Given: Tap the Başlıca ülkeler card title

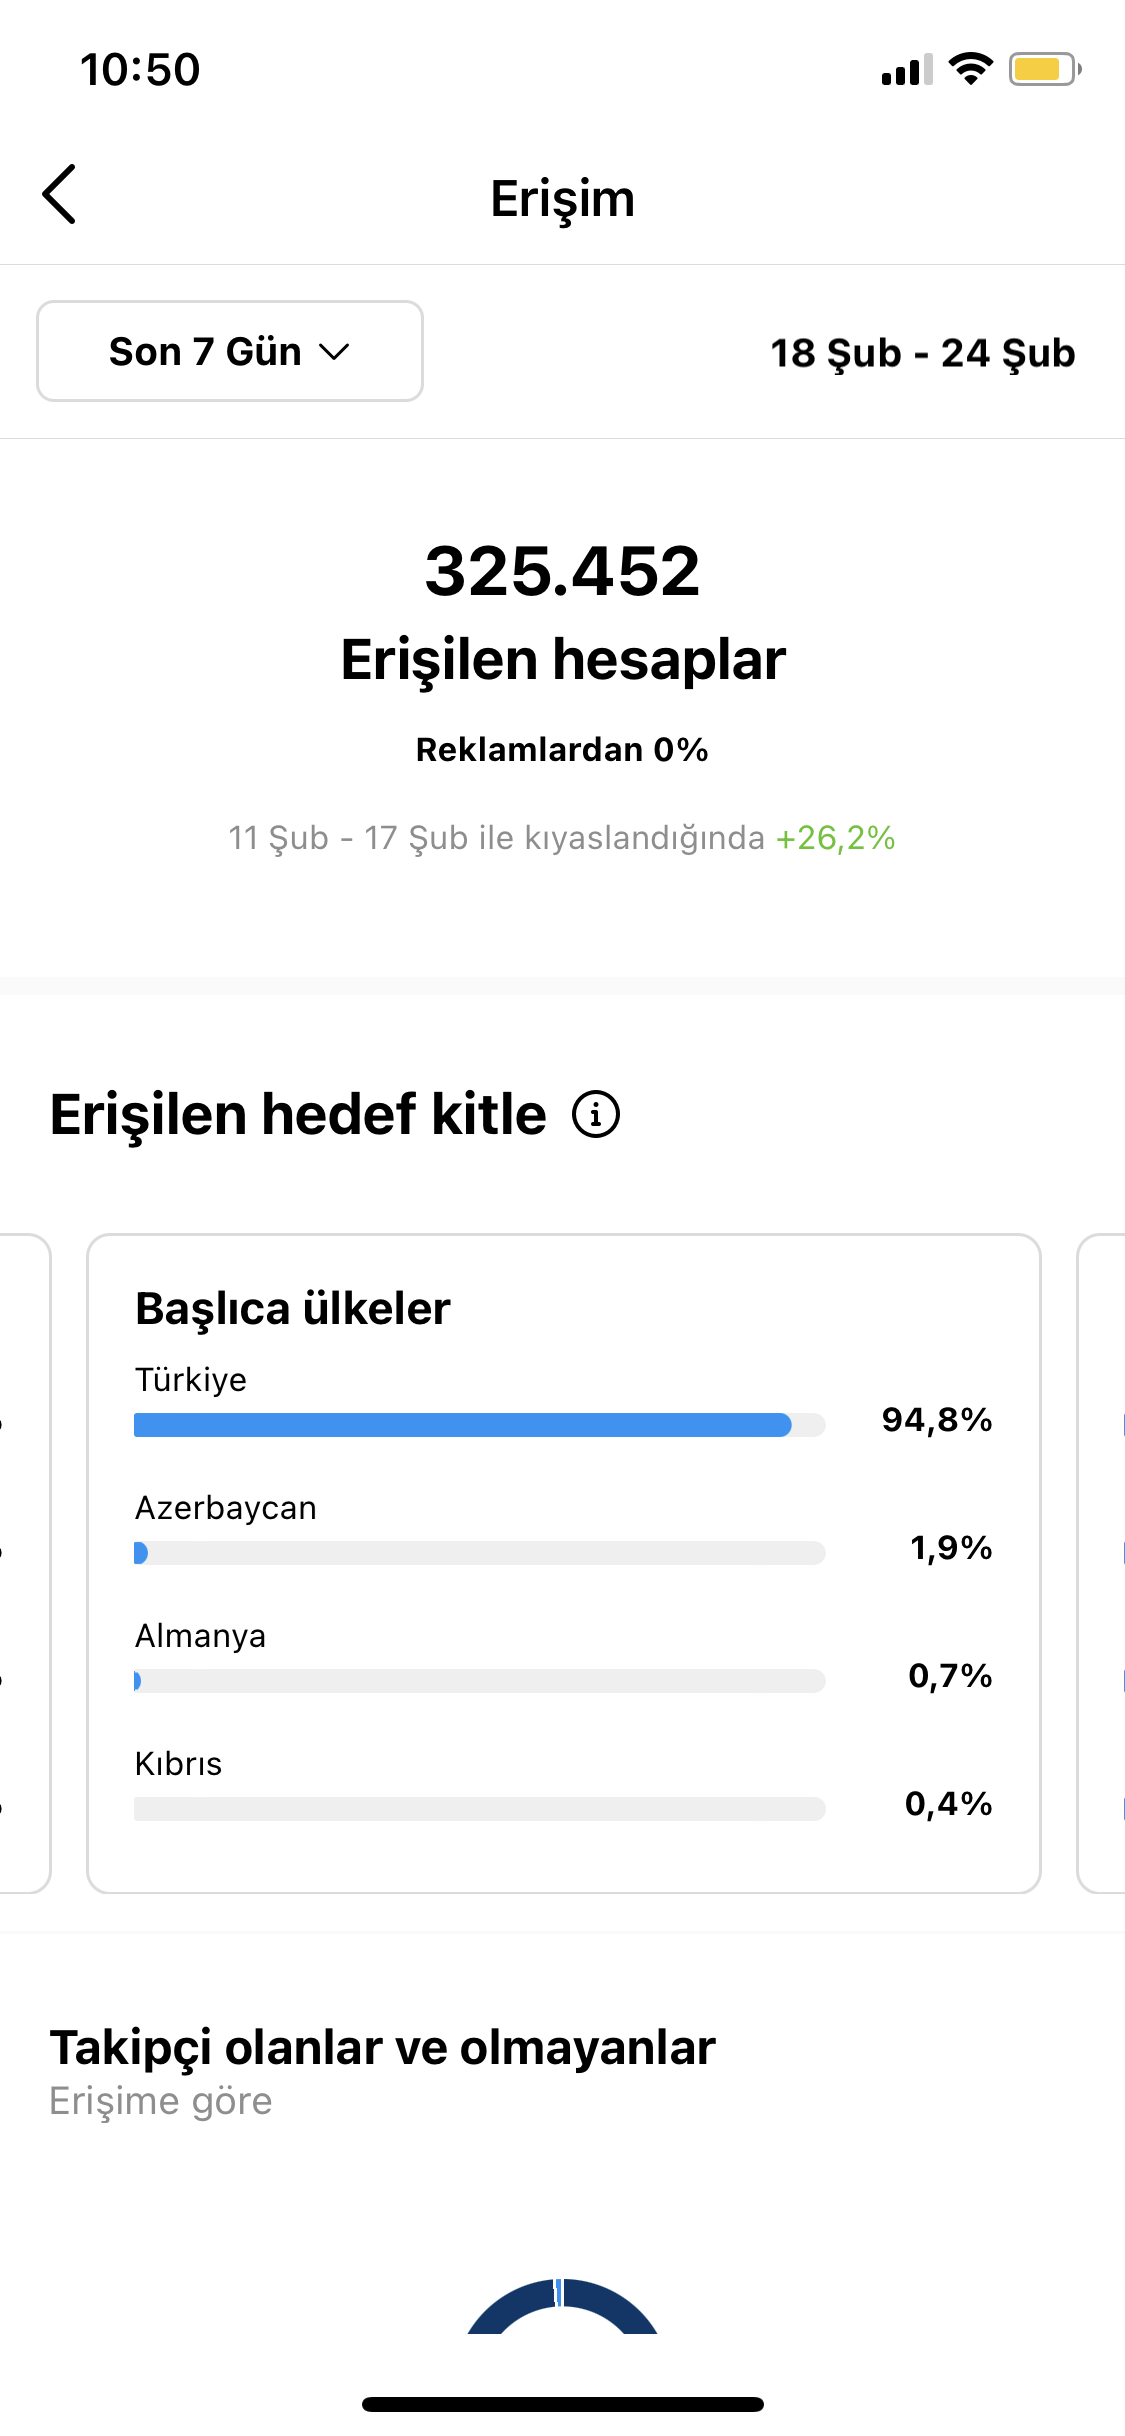Looking at the screenshot, I should click(293, 1308).
